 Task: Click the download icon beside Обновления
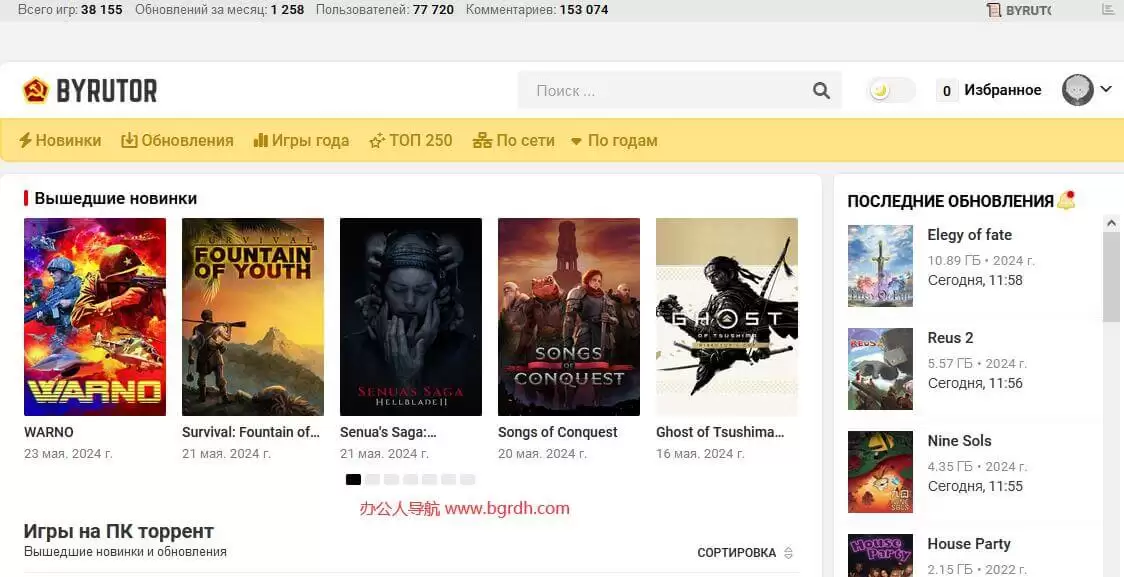(129, 140)
